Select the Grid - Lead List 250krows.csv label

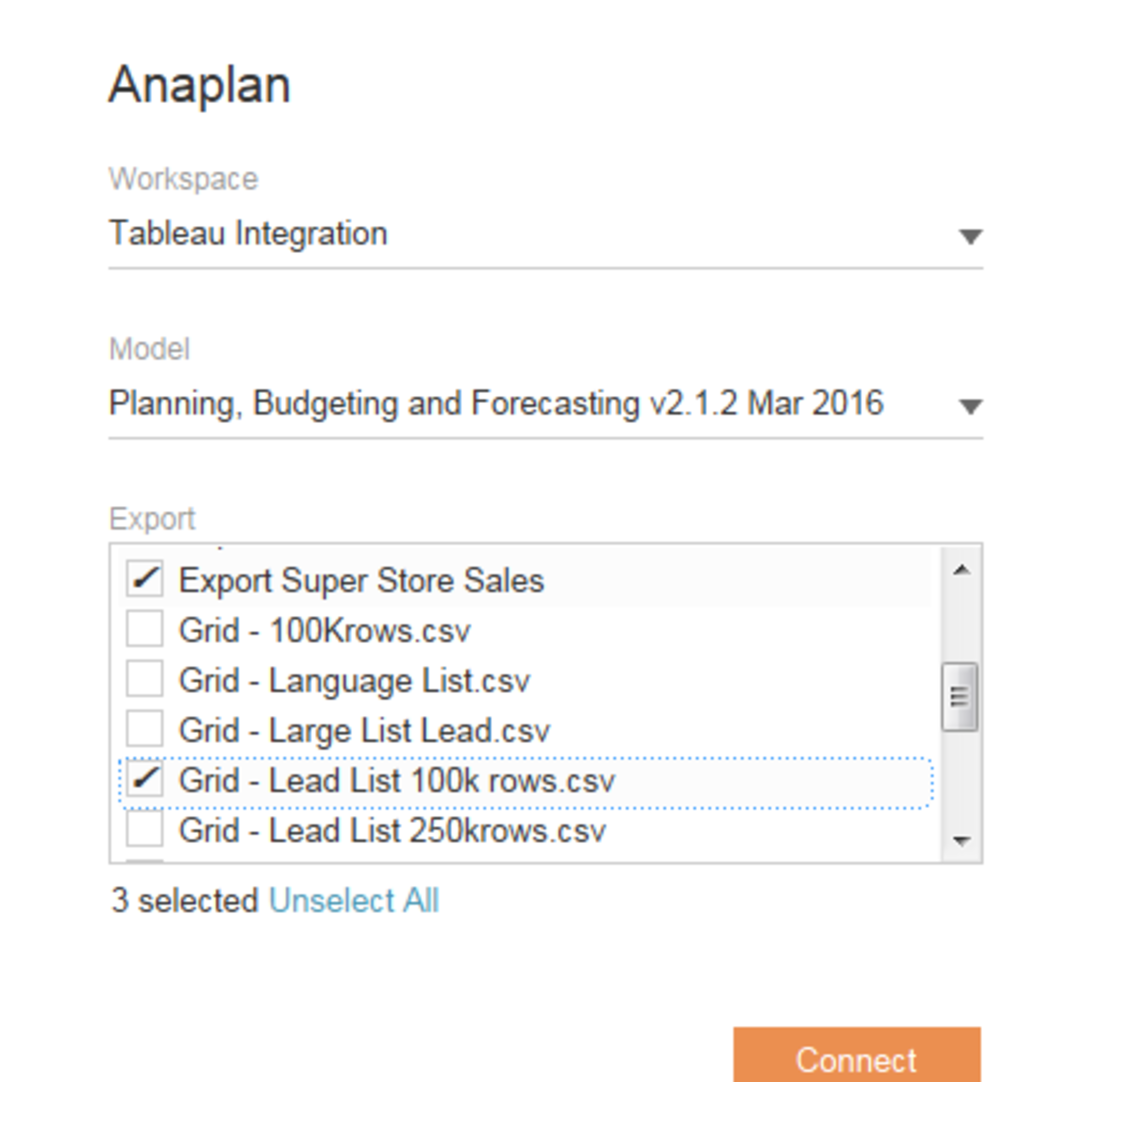point(392,831)
